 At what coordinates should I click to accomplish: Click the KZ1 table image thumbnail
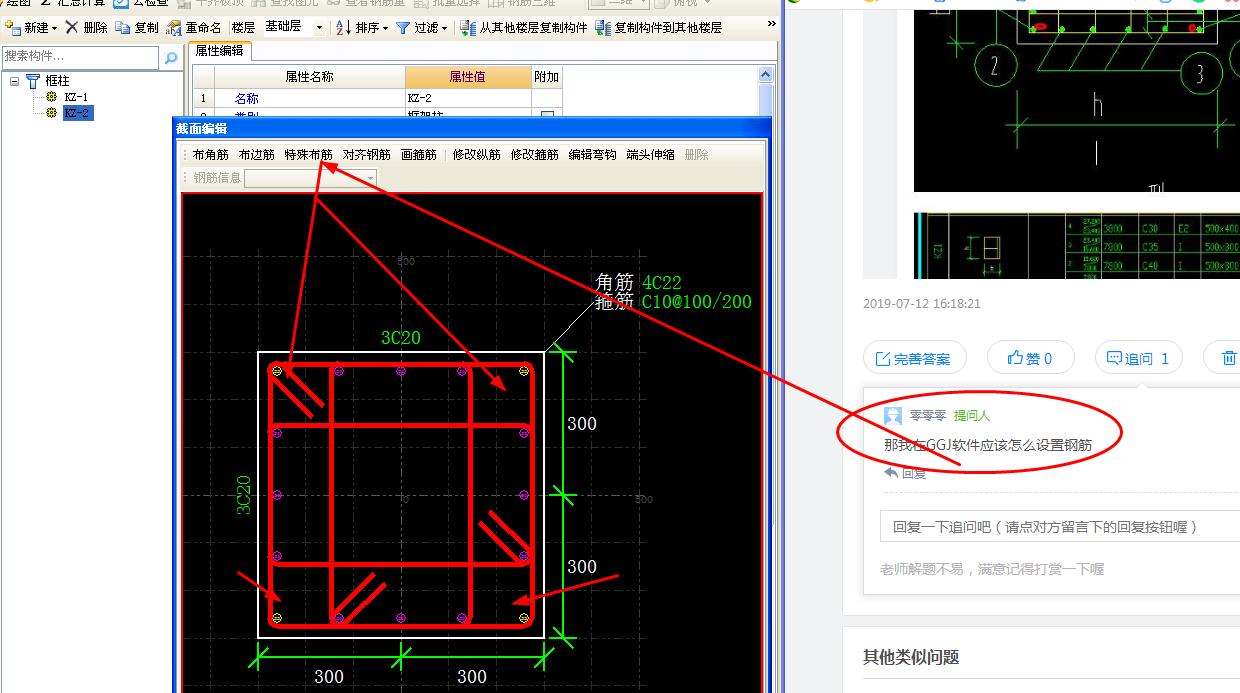pyautogui.click(x=1077, y=245)
